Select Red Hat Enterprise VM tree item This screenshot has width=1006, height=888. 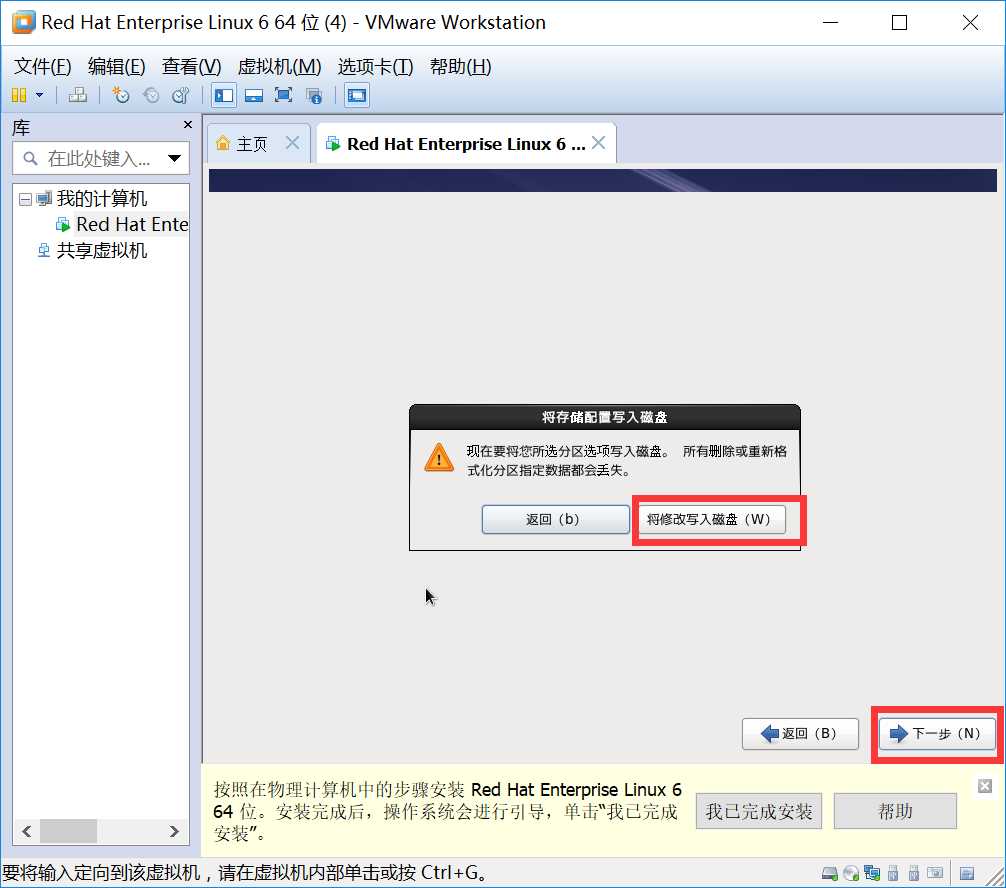(x=132, y=225)
